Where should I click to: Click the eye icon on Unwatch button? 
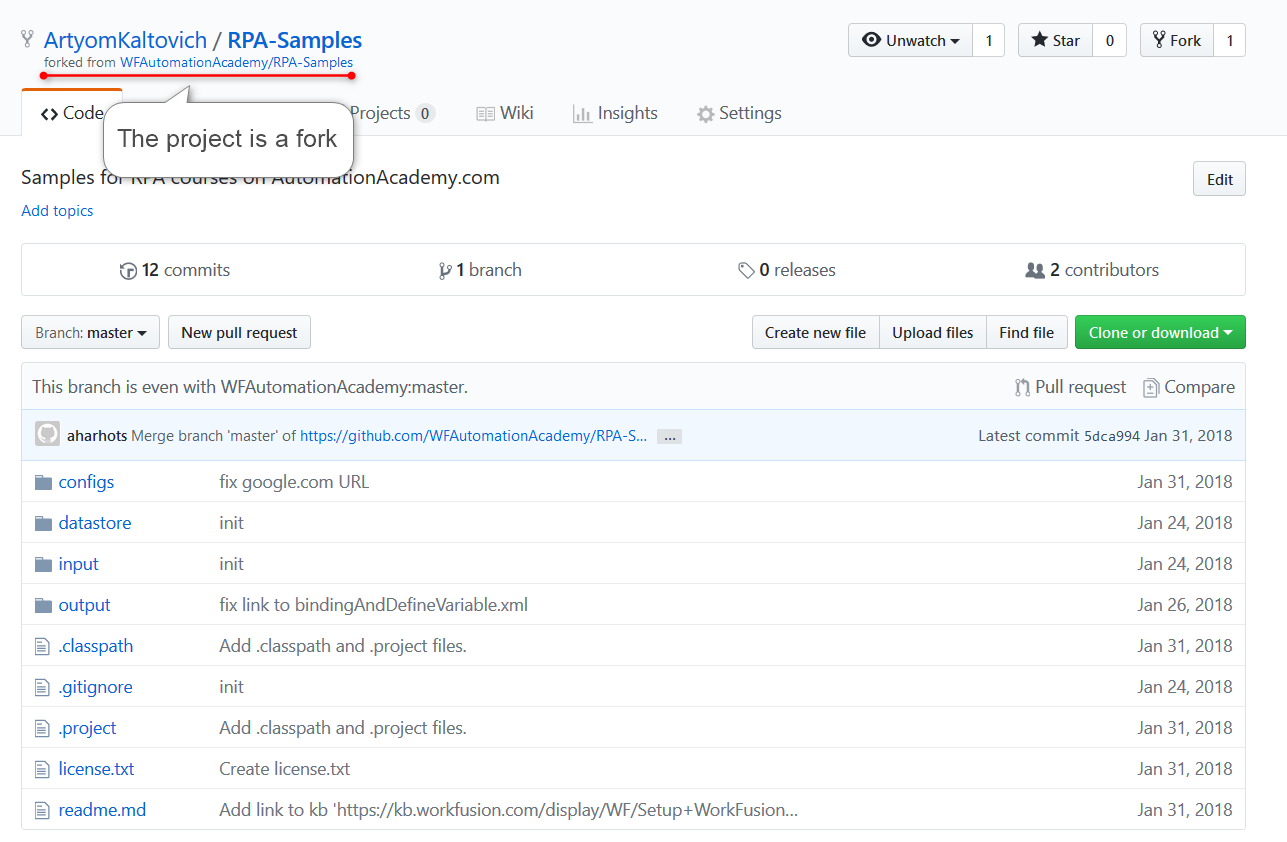871,40
